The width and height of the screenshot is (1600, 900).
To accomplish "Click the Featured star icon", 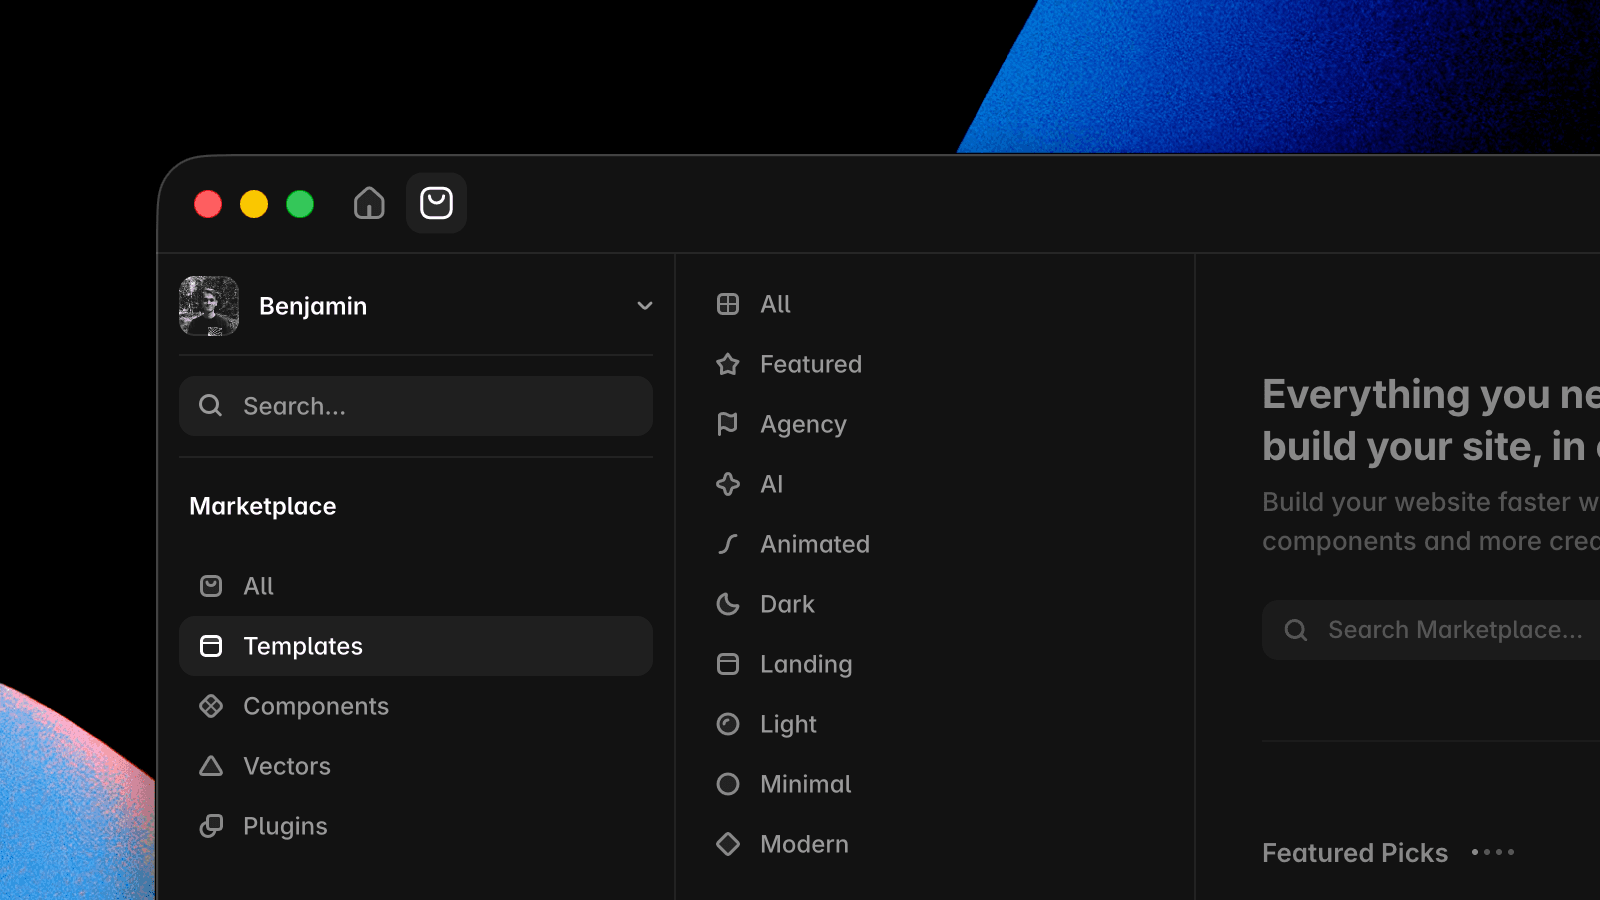I will point(728,364).
